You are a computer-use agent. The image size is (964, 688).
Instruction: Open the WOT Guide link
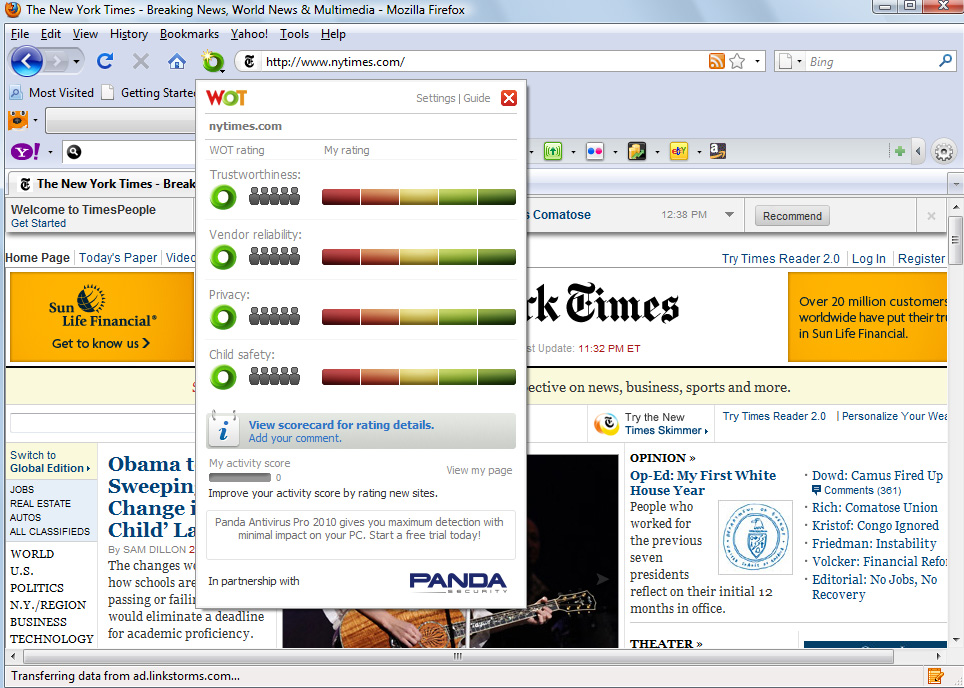476,98
